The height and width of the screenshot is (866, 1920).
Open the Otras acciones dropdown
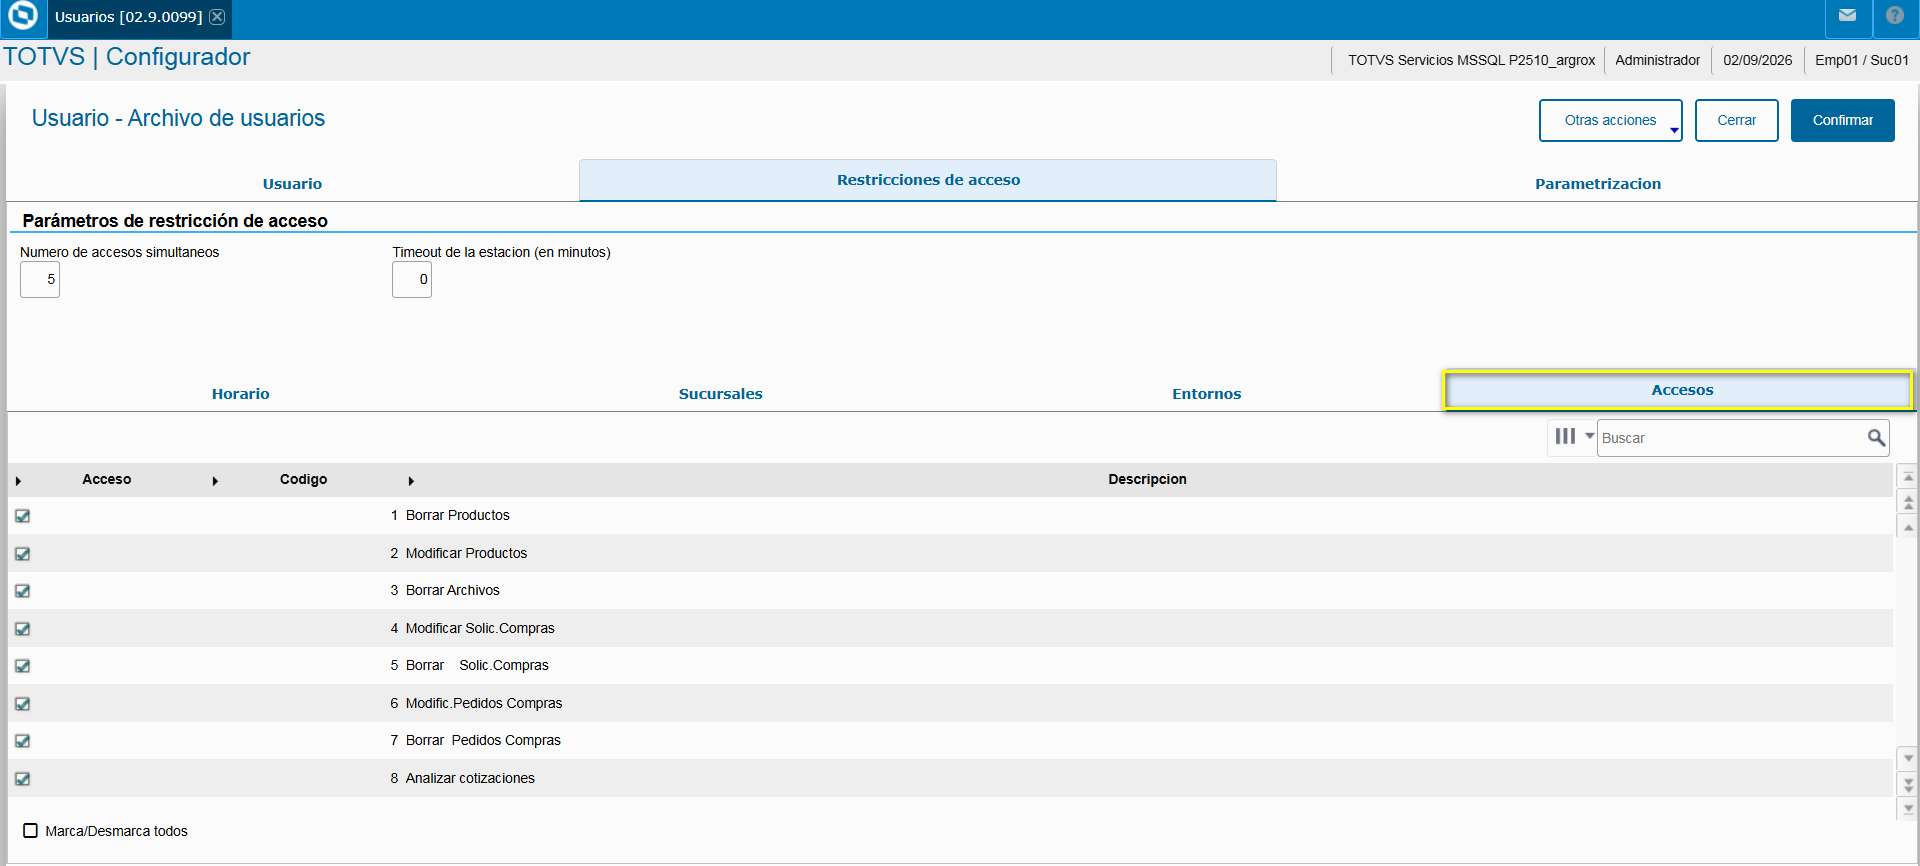[x=1610, y=120]
